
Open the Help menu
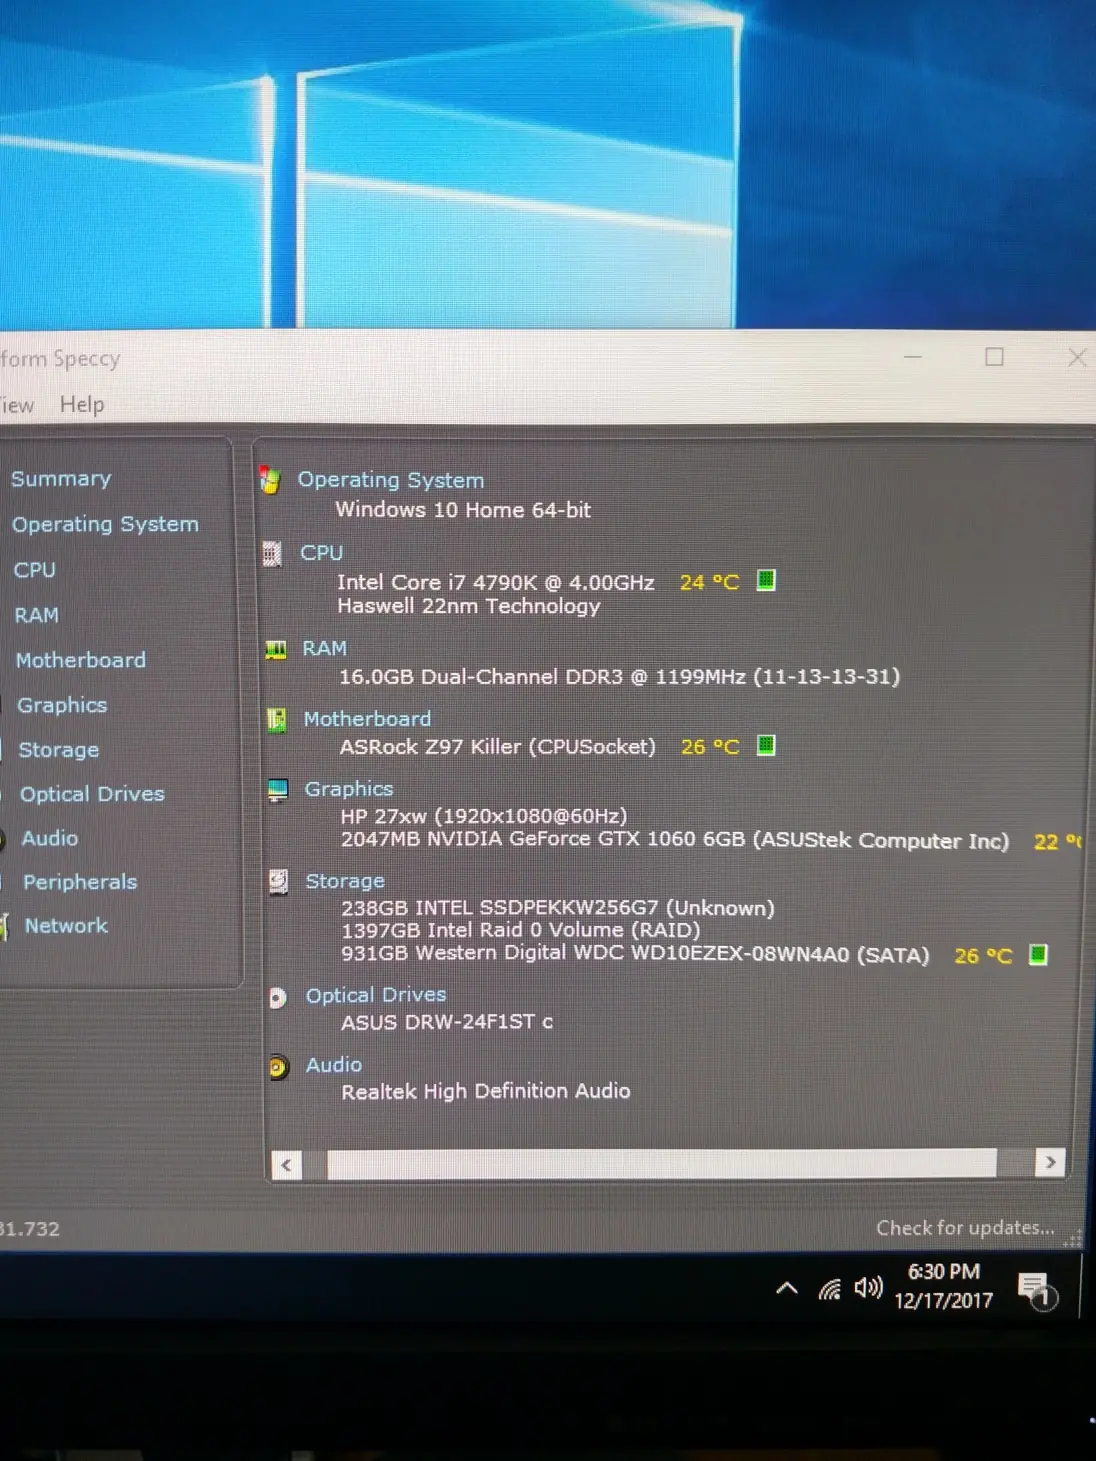pos(82,404)
